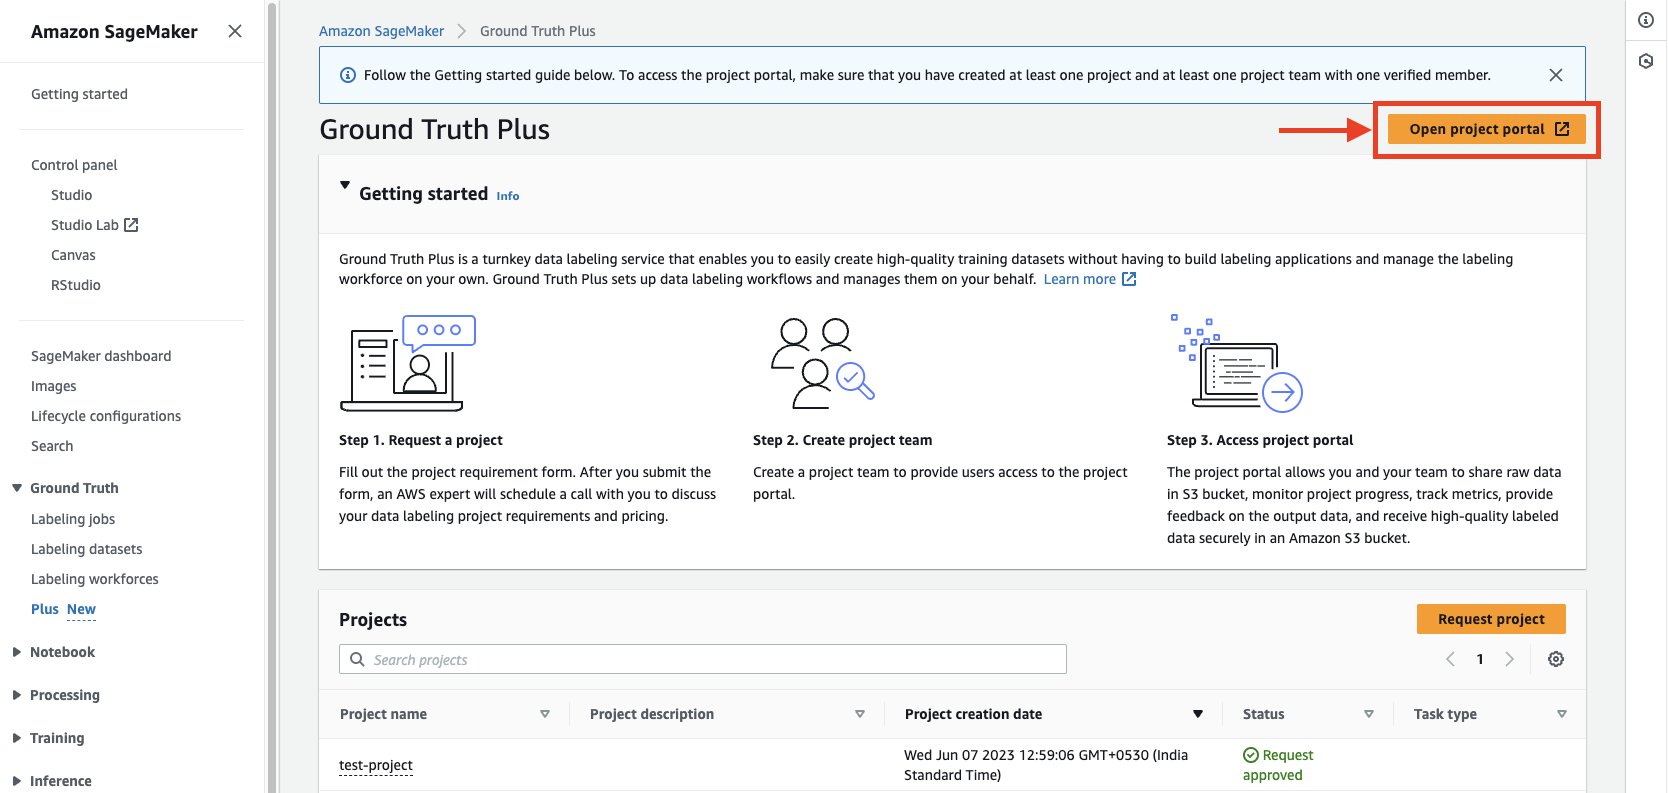
Task: Click the Learn more link
Action: [1080, 279]
